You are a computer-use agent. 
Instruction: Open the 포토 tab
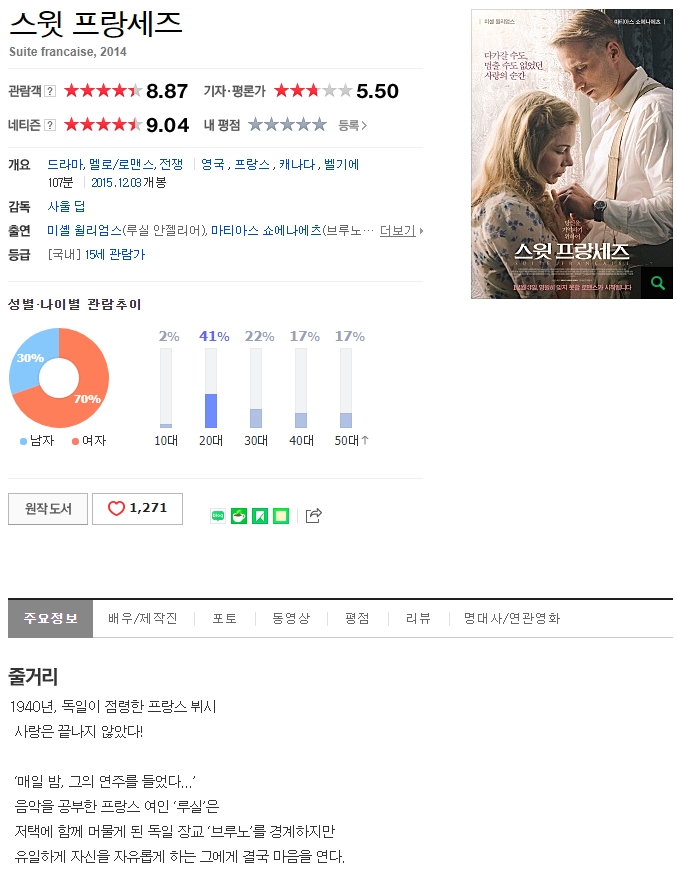pos(224,618)
